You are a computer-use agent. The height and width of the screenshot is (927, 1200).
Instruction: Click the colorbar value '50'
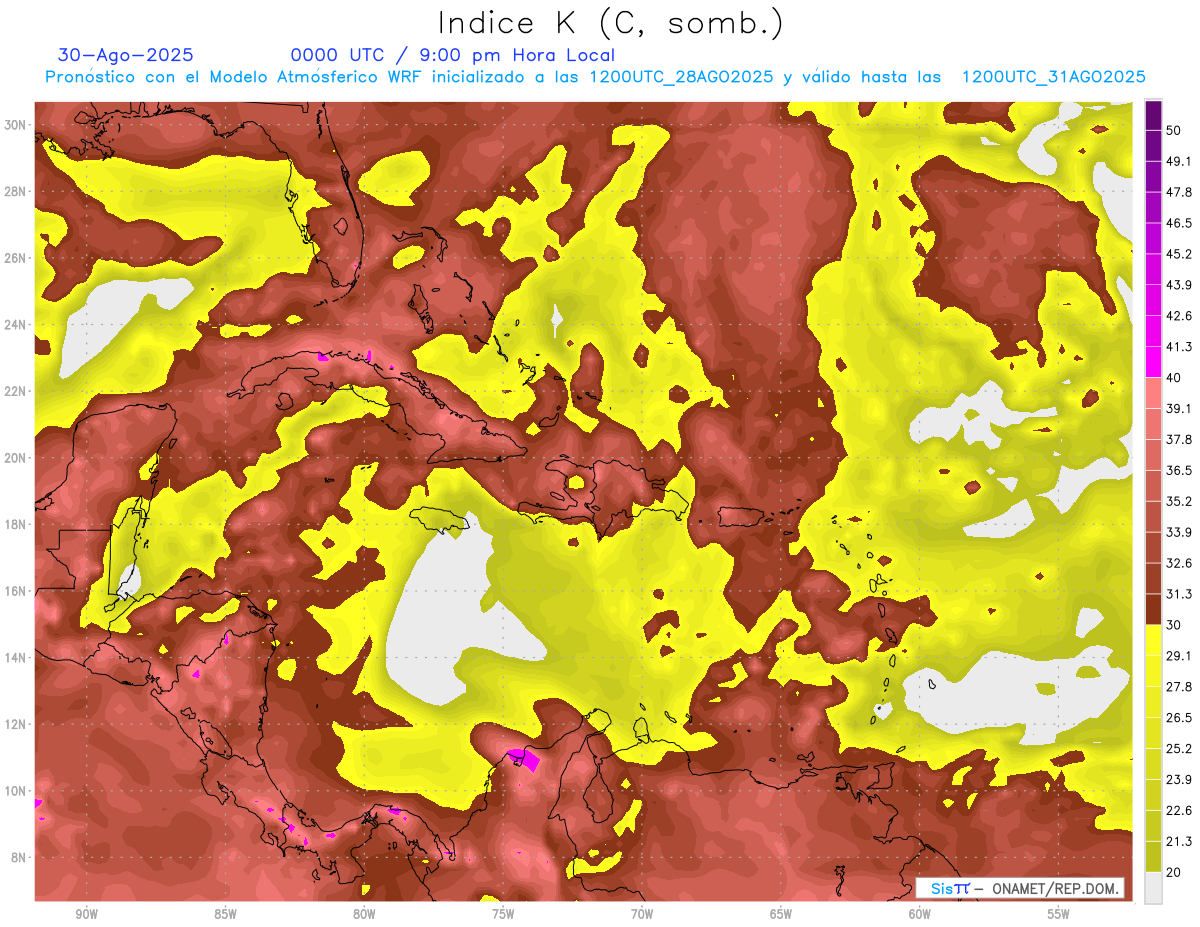pos(1175,131)
